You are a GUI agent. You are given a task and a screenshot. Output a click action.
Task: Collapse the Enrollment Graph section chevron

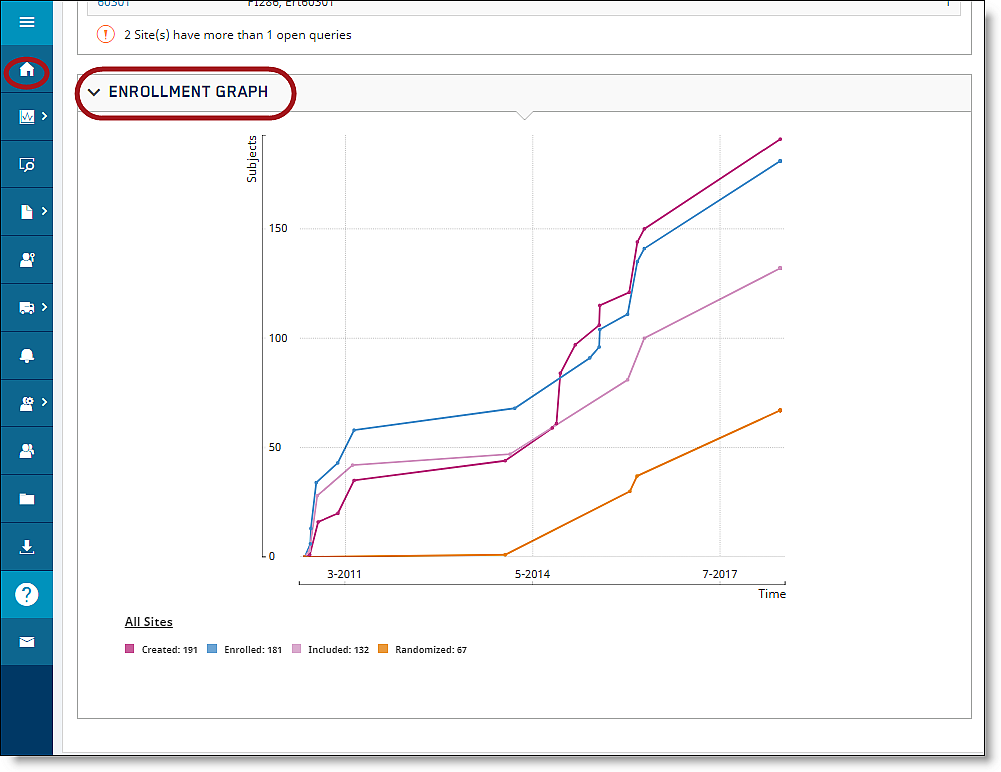[94, 92]
